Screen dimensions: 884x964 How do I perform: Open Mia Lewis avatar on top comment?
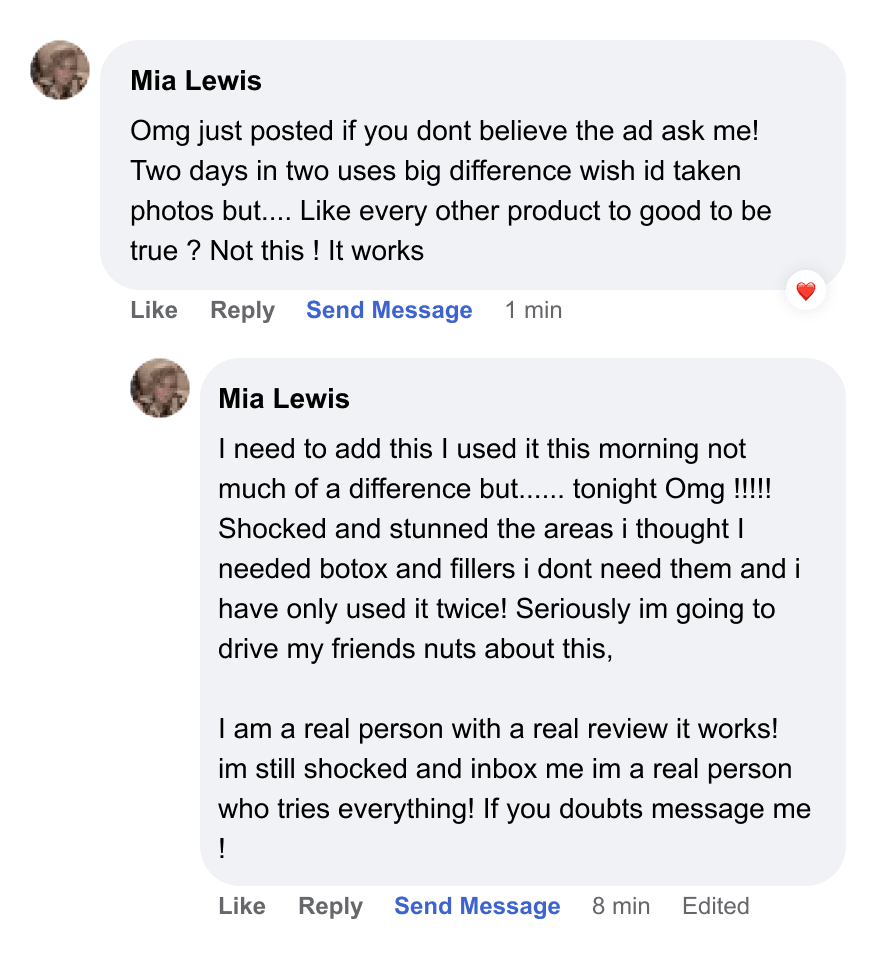[60, 70]
